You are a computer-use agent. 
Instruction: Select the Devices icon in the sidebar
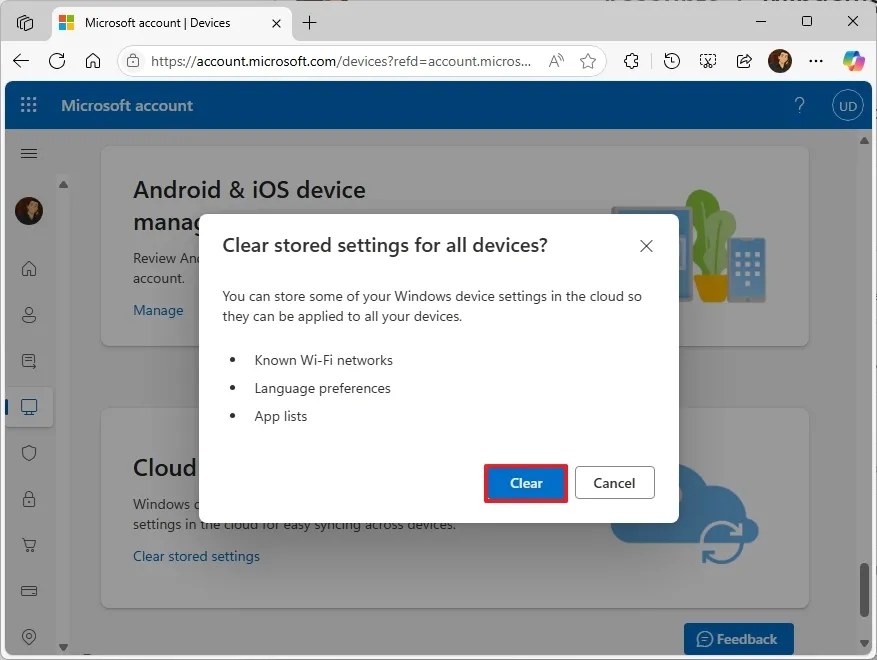click(x=29, y=407)
